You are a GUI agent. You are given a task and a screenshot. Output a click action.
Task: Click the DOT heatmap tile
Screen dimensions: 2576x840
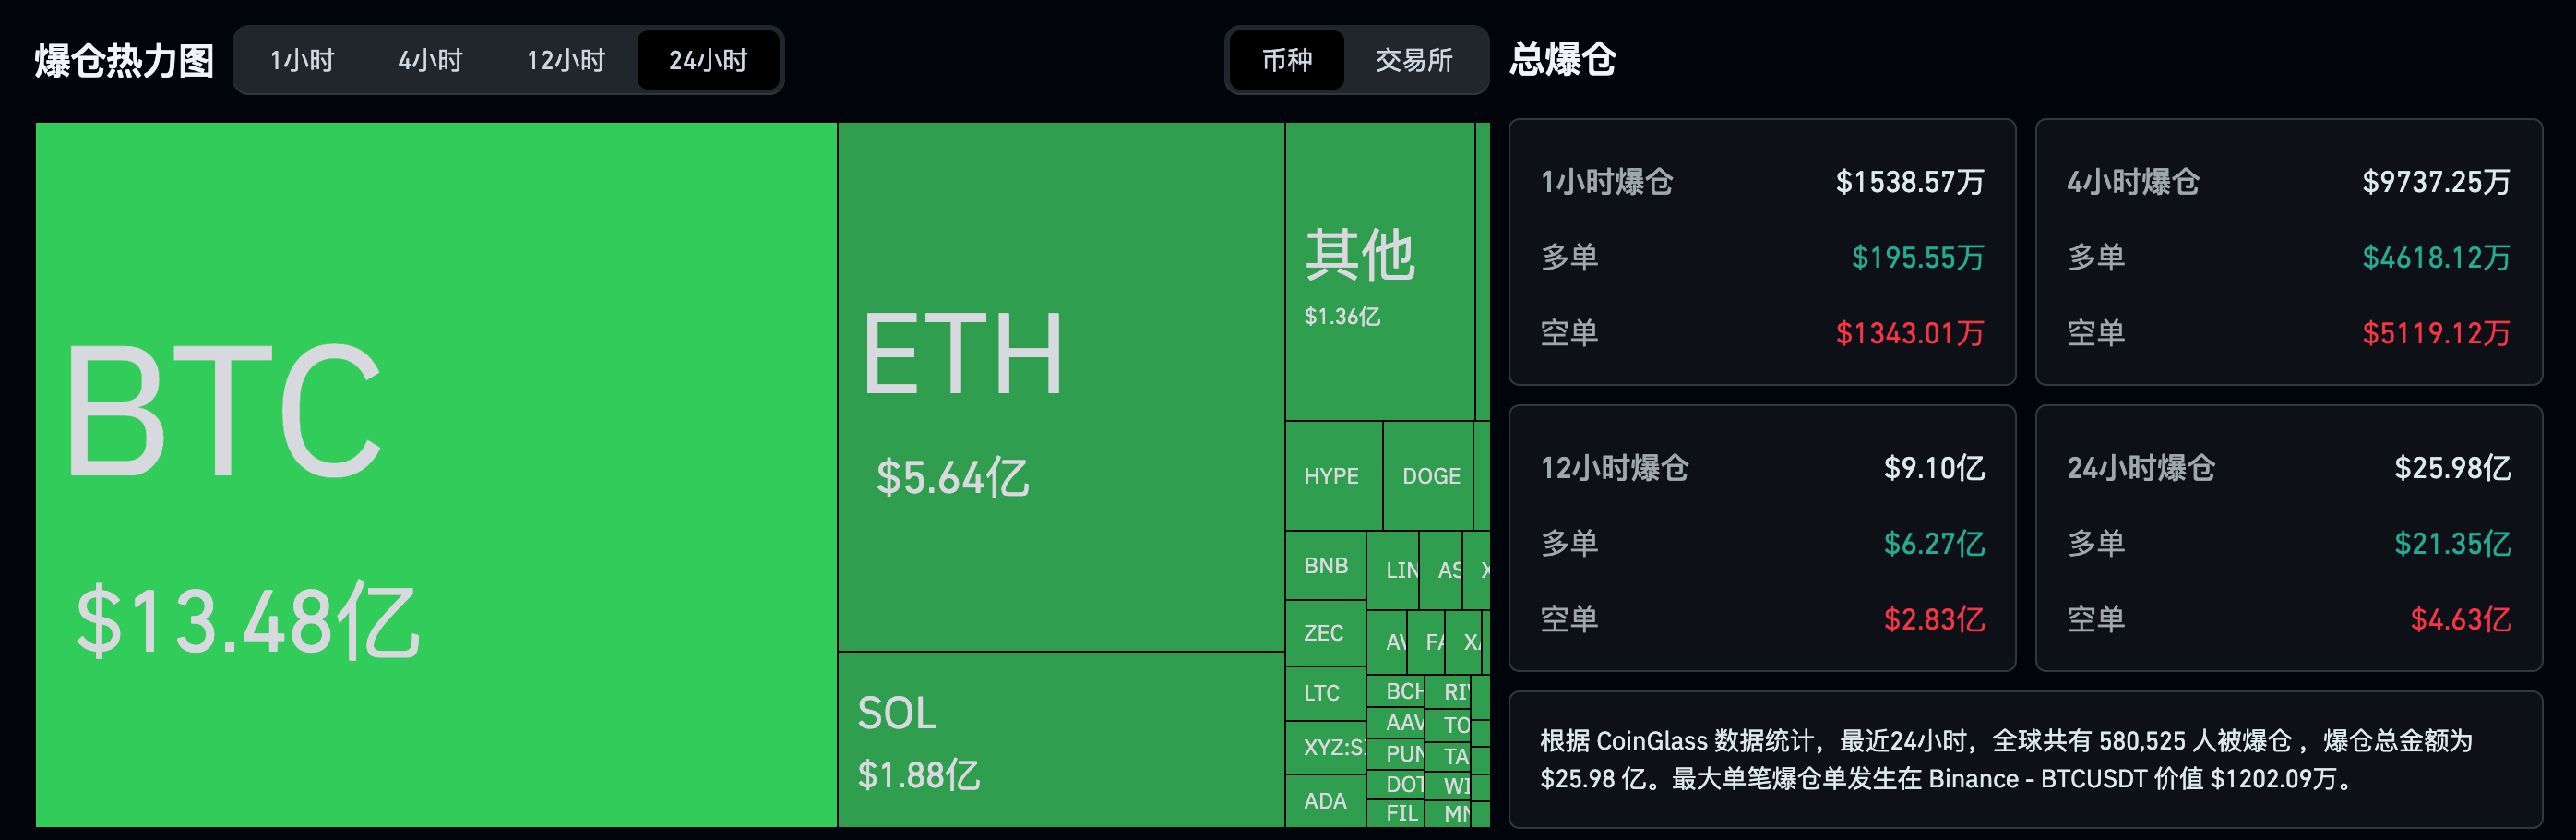pyautogui.click(x=1396, y=785)
